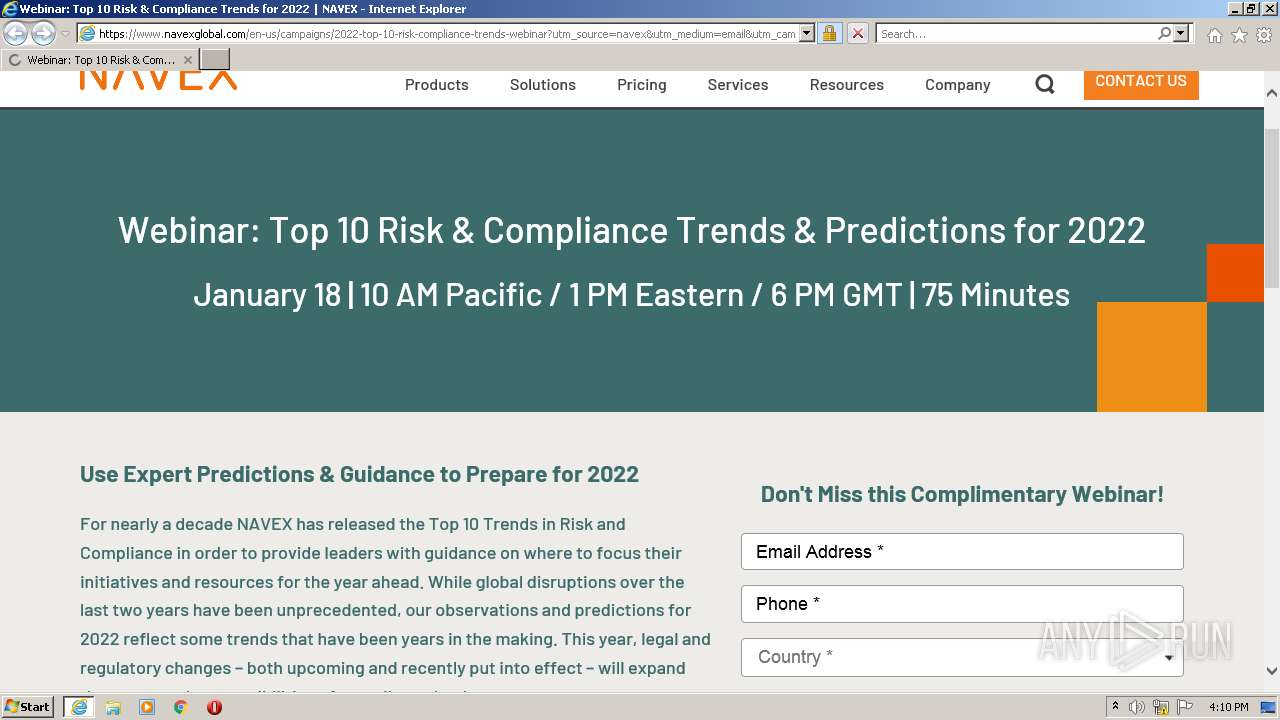Viewport: 1280px width, 720px height.
Task: Click the 'Don't Miss this Complimentary Webinar!' heading
Action: [962, 494]
